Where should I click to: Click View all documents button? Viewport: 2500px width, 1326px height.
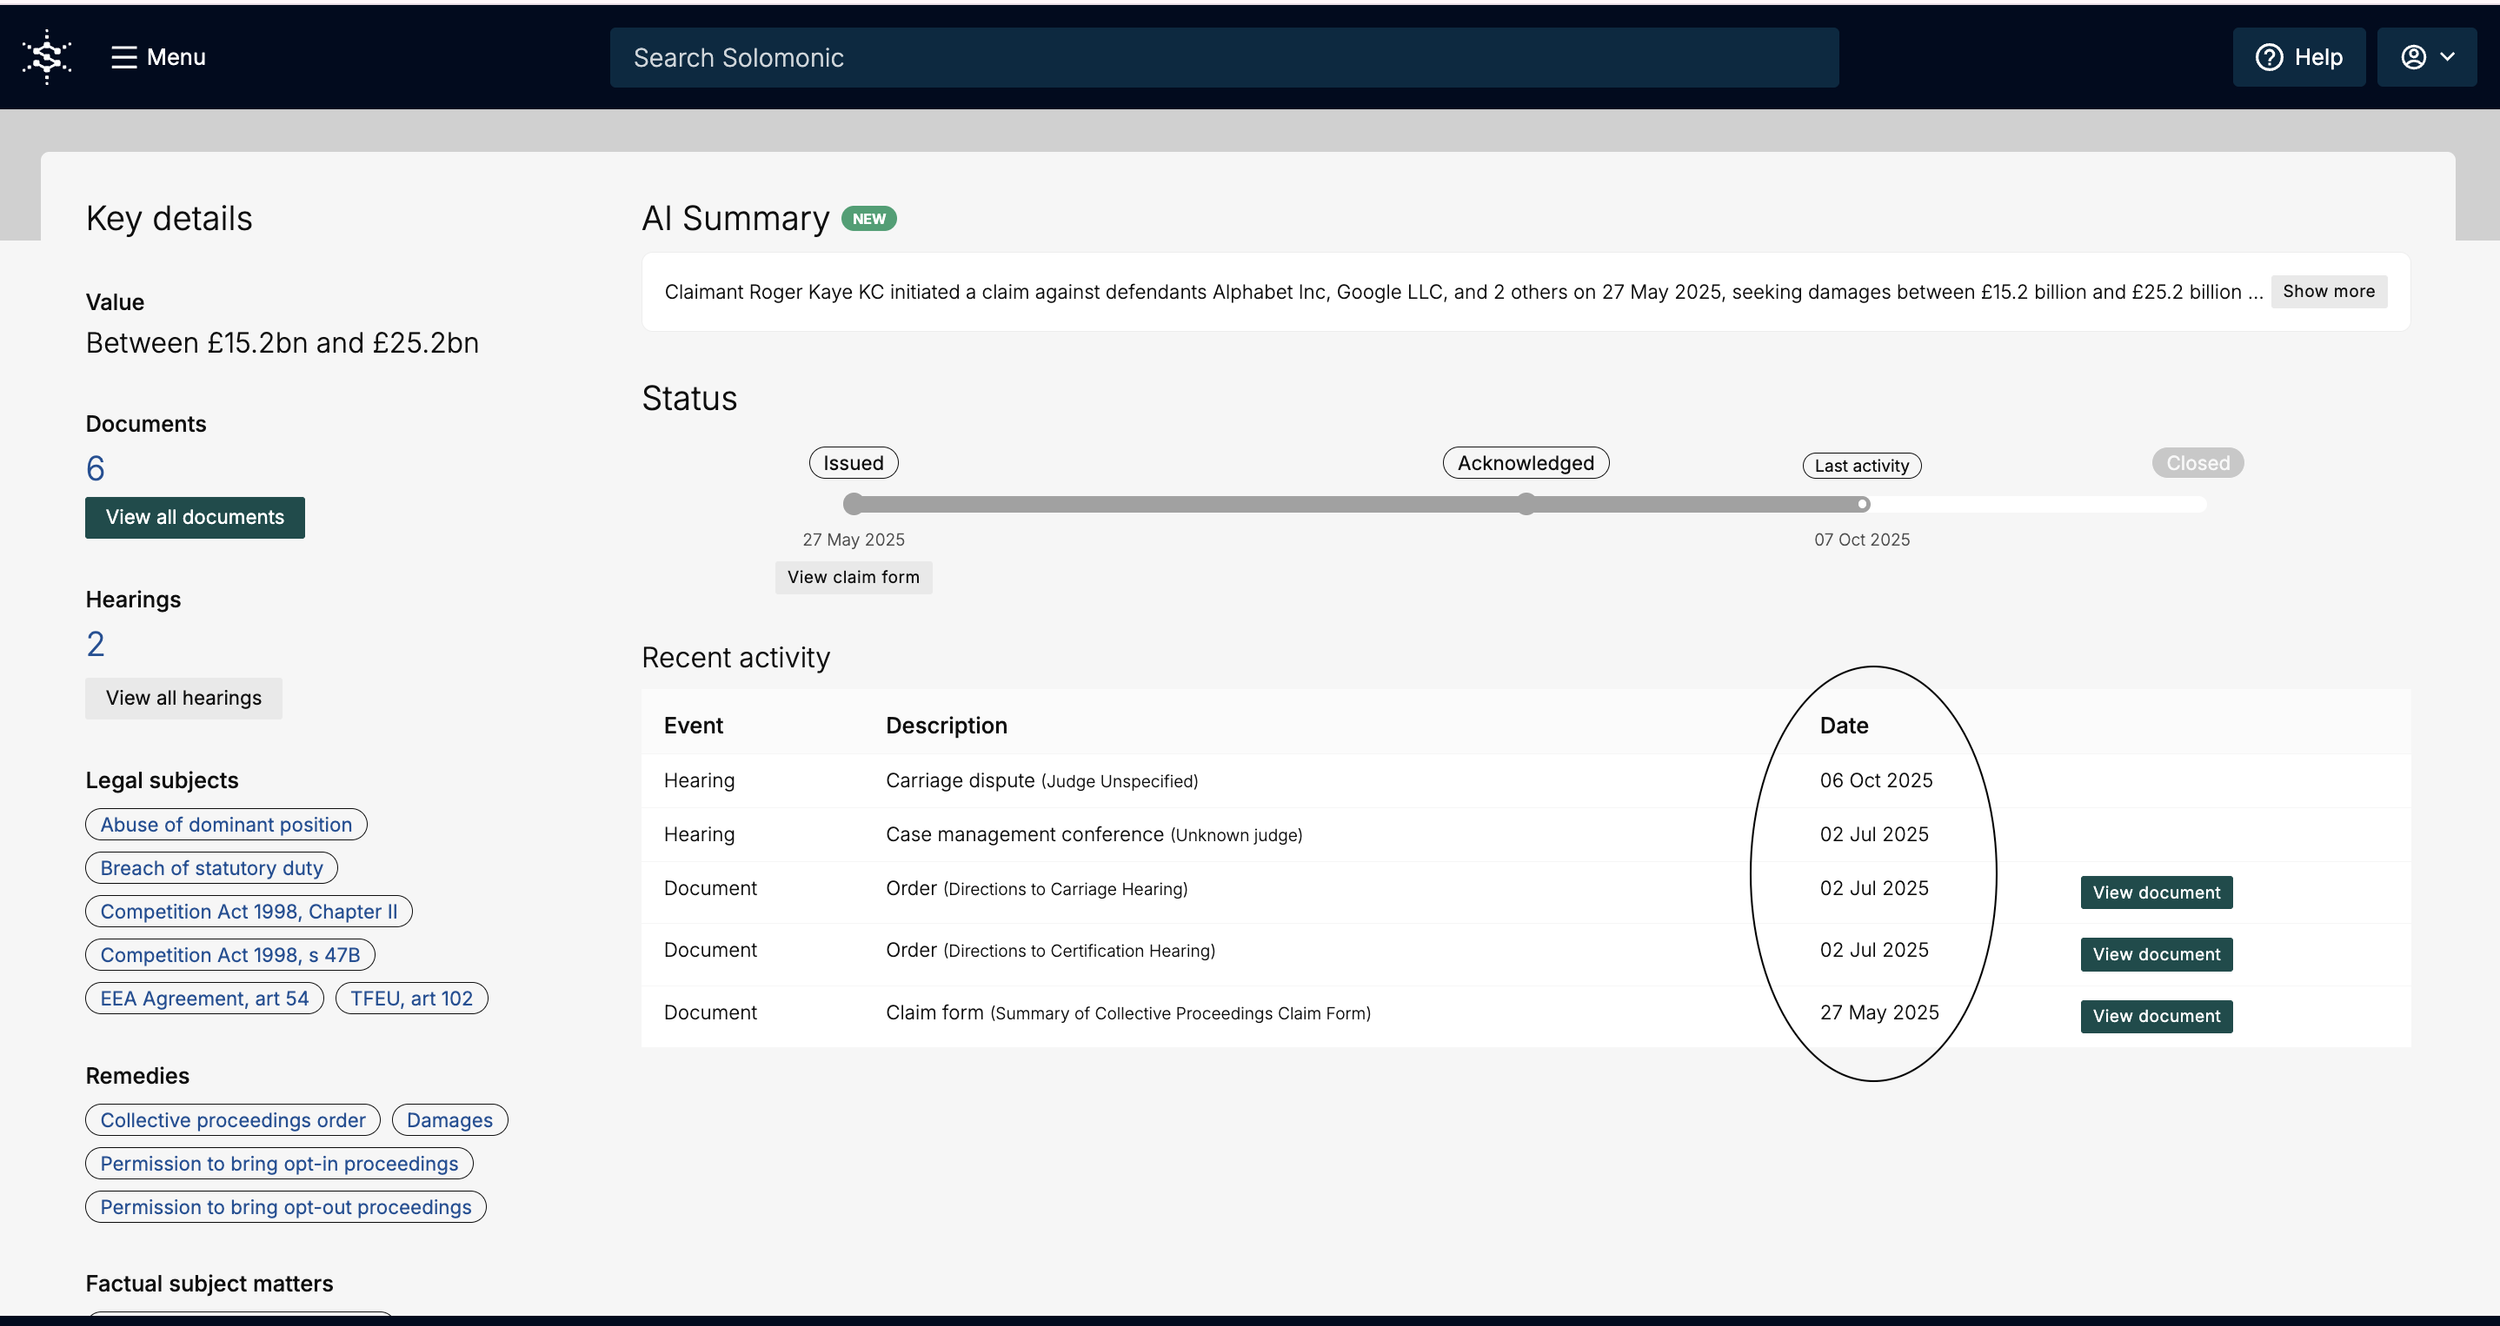(x=195, y=517)
